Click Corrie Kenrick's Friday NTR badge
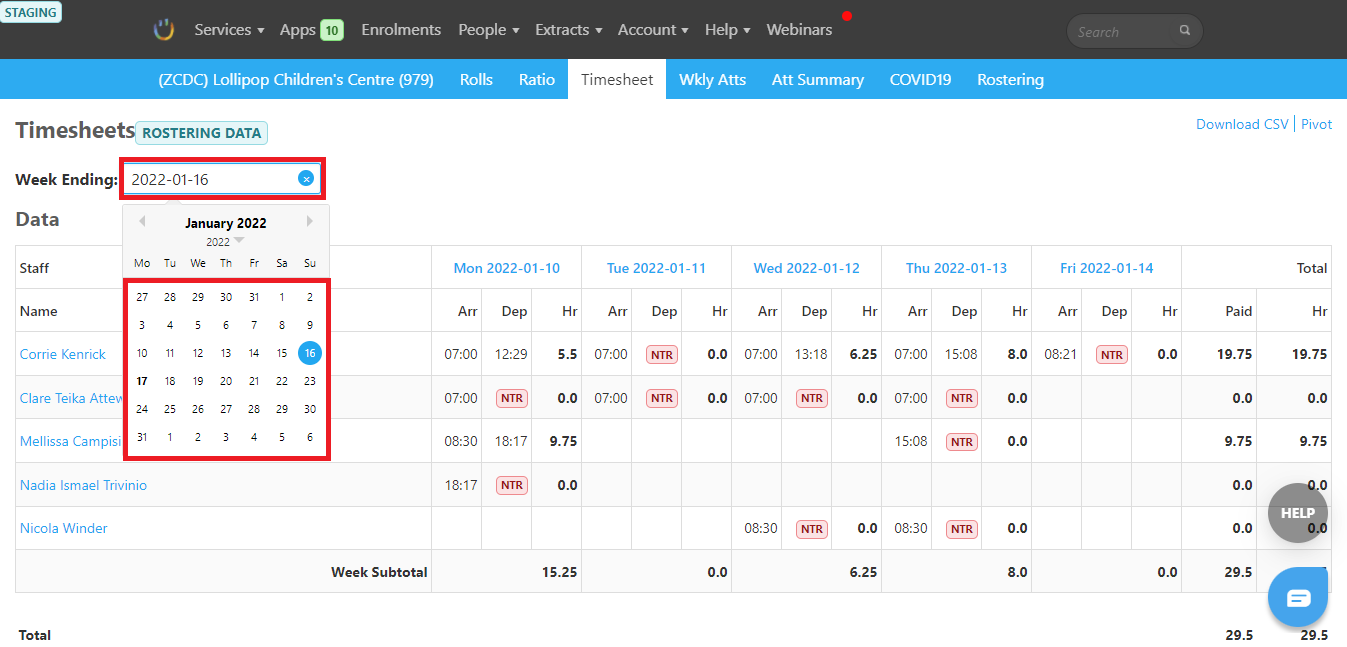 point(1111,354)
